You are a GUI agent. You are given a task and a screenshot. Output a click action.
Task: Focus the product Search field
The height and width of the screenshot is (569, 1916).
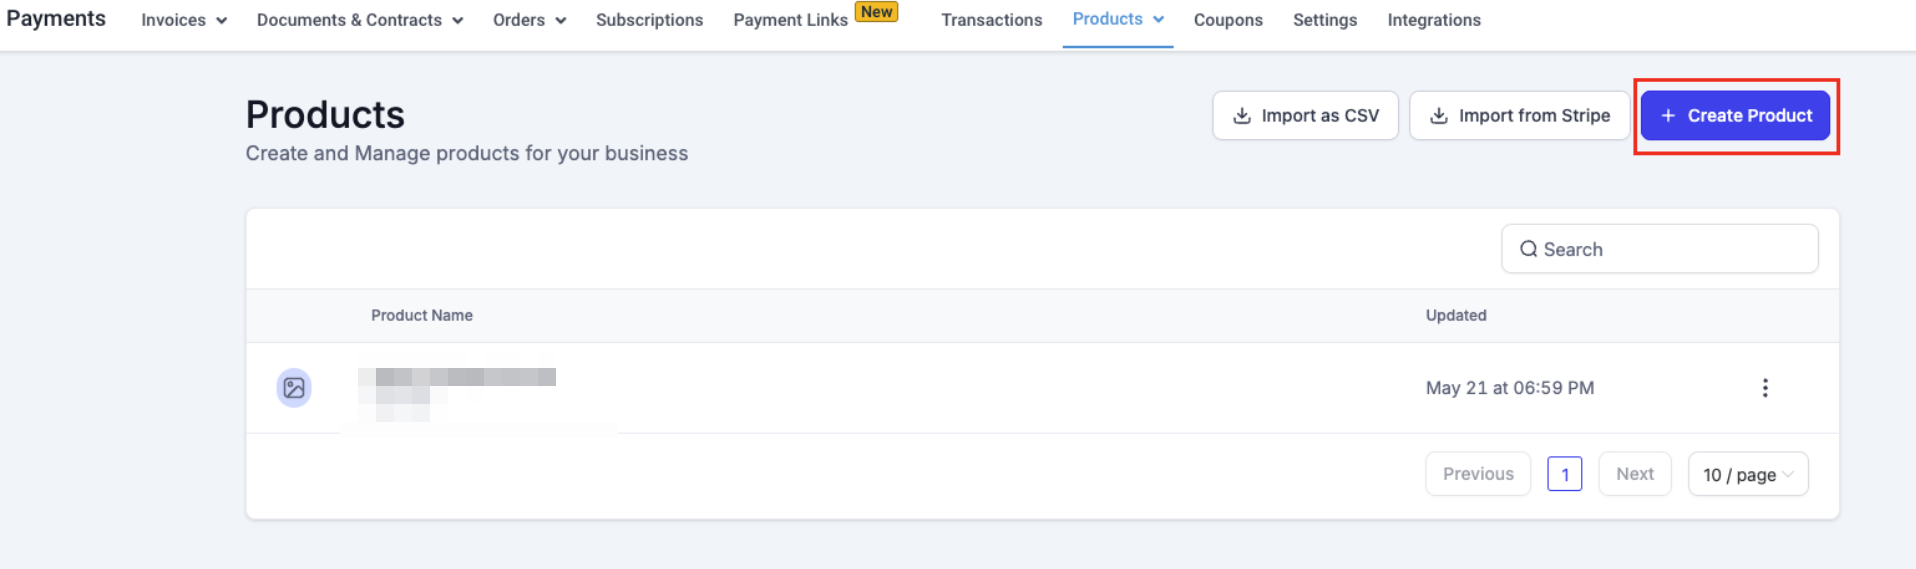pos(1659,249)
